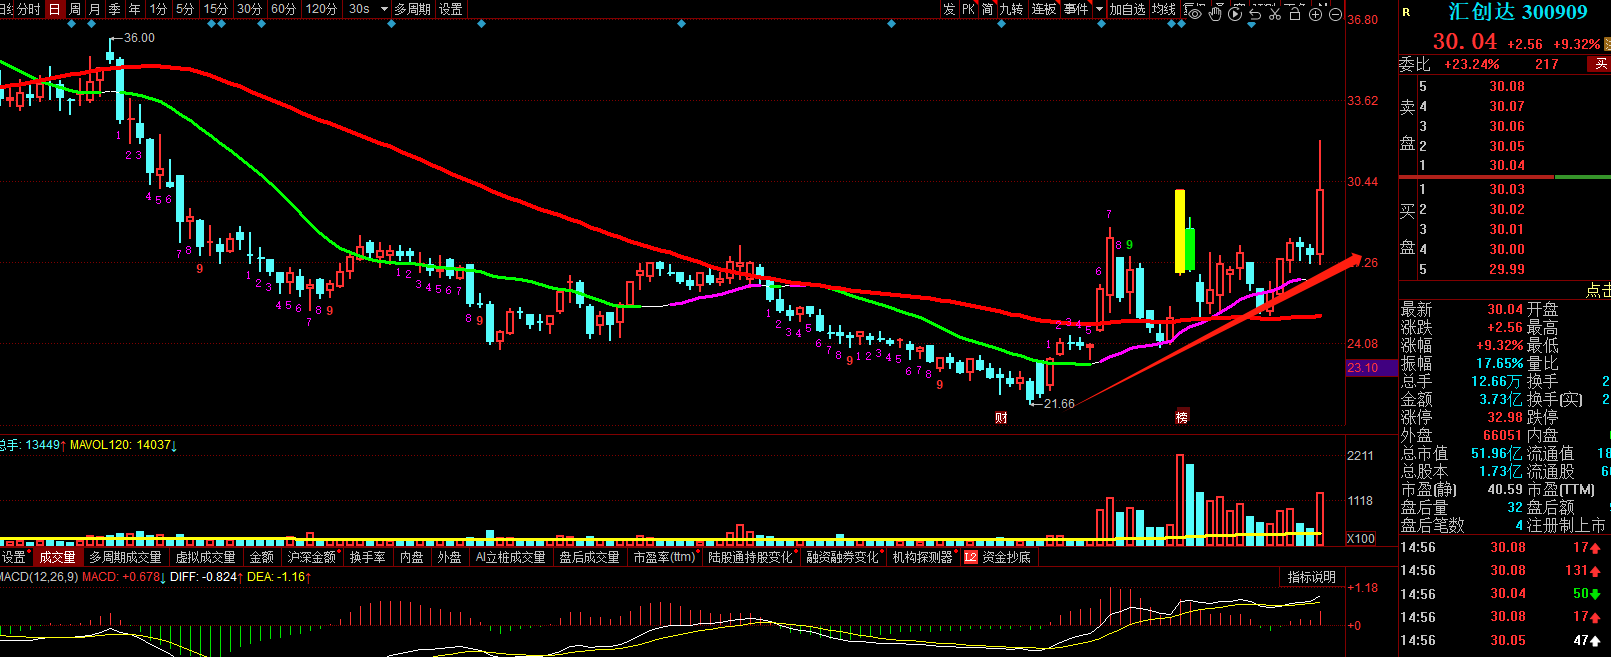Toggle the 九转 indicator overlay
This screenshot has width=1611, height=657.
pyautogui.click(x=1011, y=9)
